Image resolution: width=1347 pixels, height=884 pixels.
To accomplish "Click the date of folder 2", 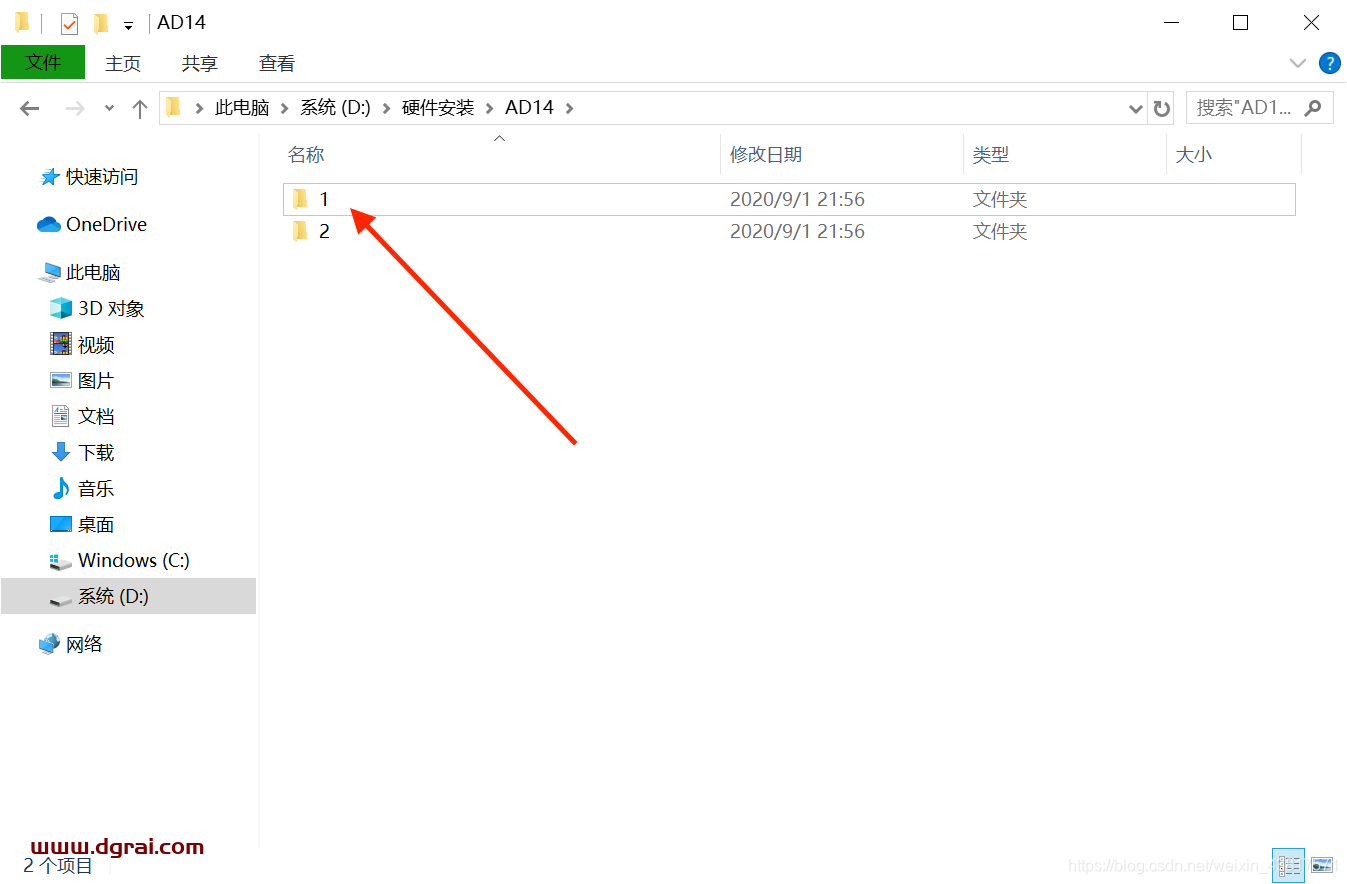I will coord(797,231).
